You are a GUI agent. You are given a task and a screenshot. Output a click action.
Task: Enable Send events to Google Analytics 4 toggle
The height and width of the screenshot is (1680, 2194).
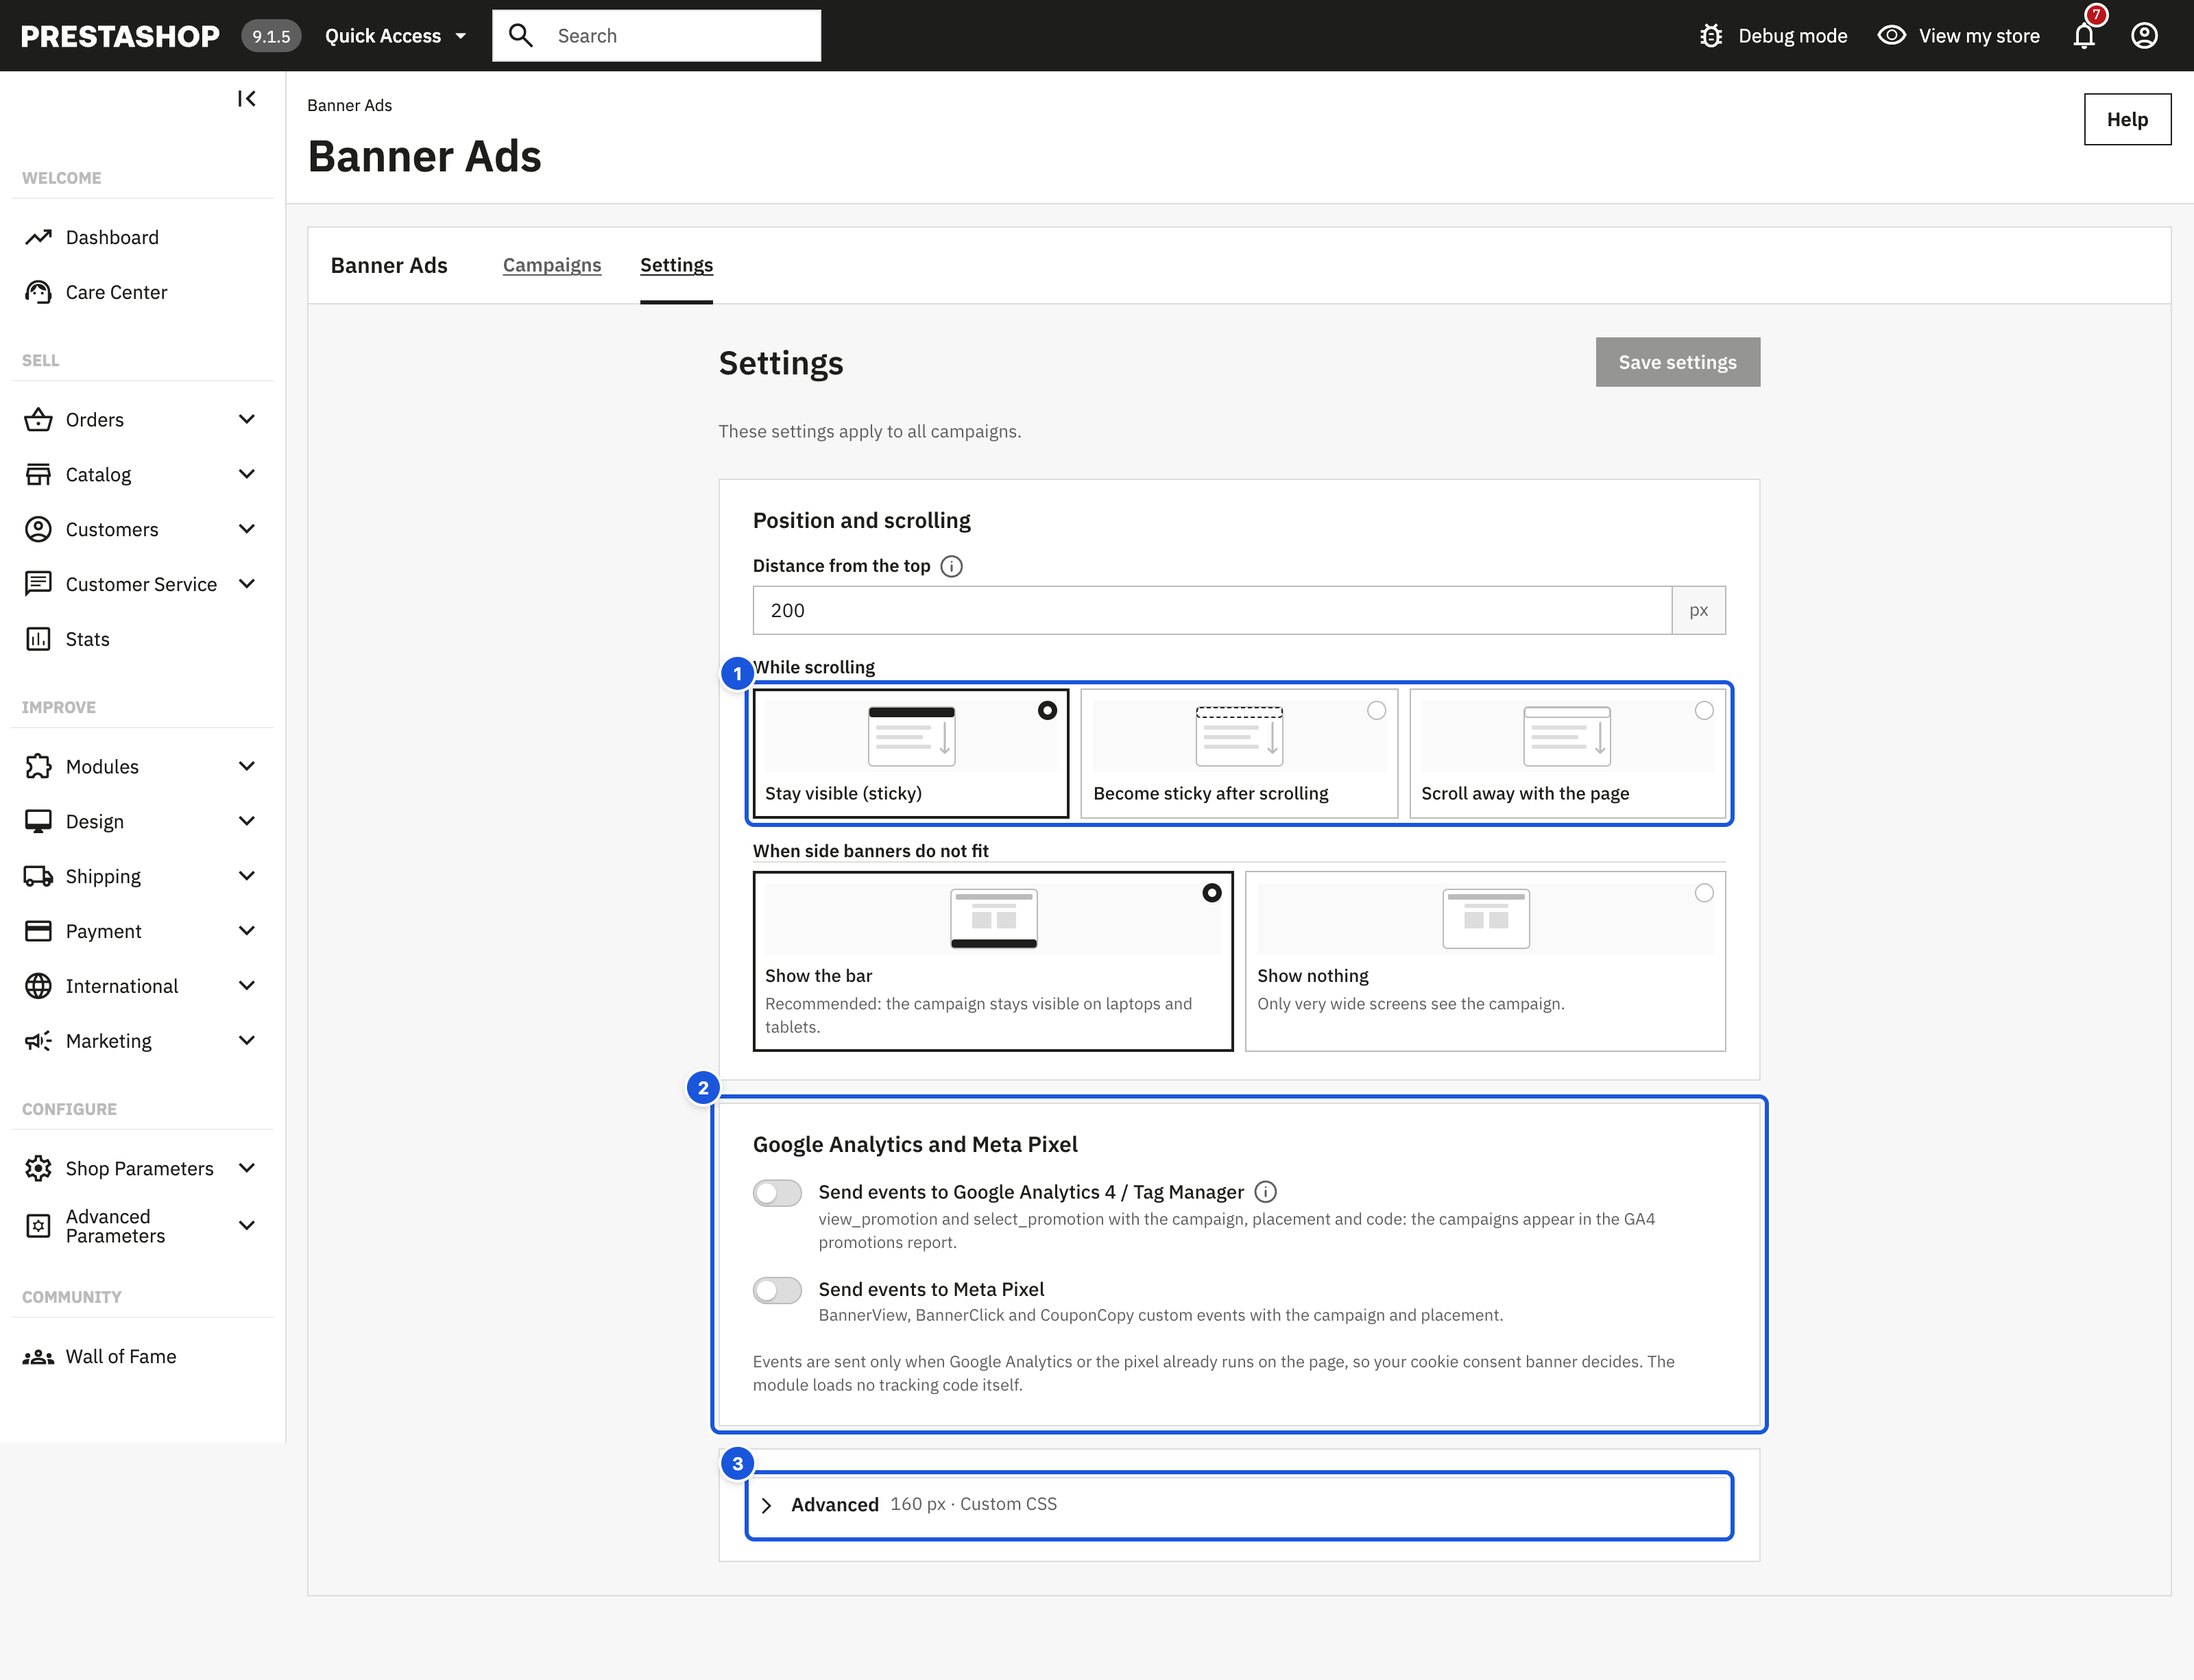click(x=777, y=1193)
